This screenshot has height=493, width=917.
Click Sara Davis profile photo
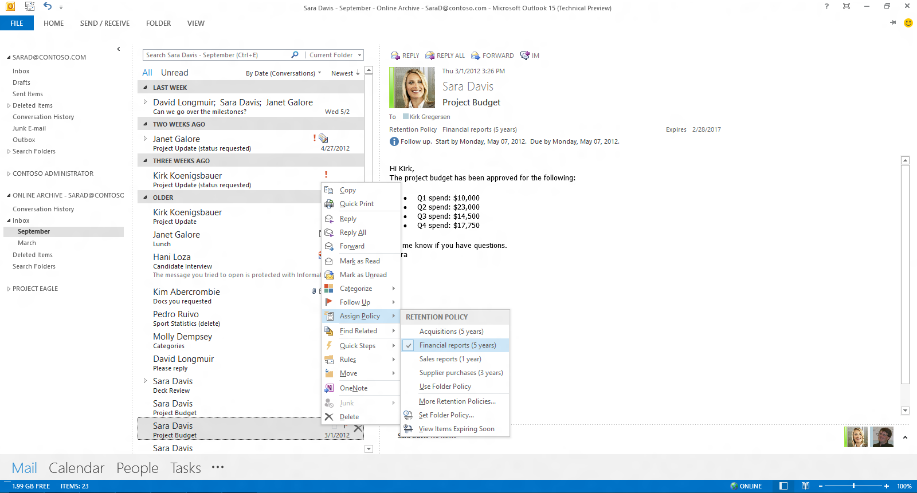[412, 87]
